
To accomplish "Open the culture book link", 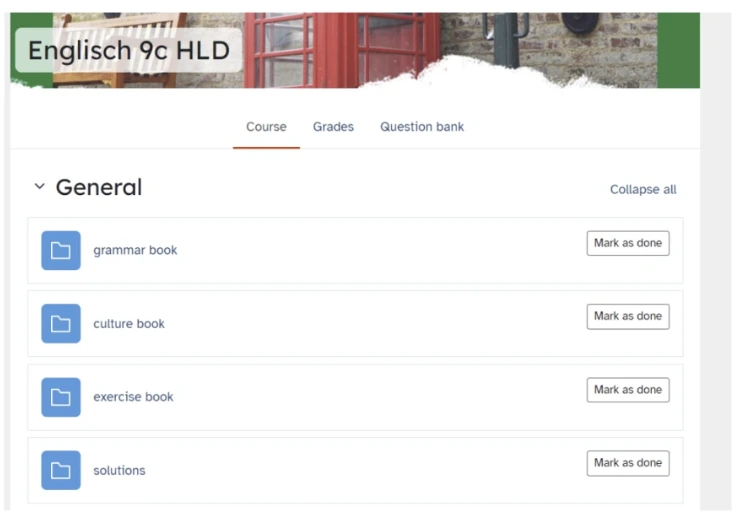I will tap(129, 324).
